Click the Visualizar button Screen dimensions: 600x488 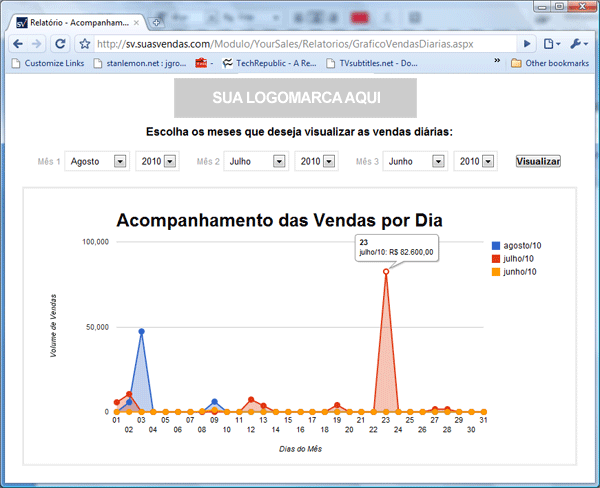(538, 161)
